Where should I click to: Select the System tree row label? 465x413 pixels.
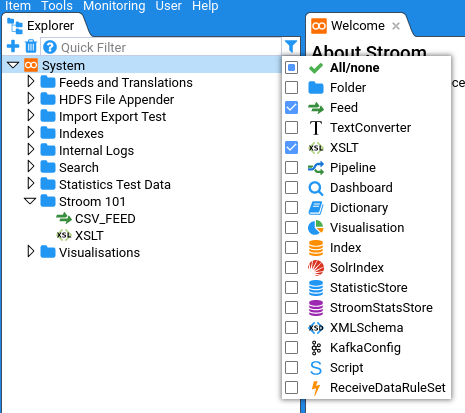63,66
